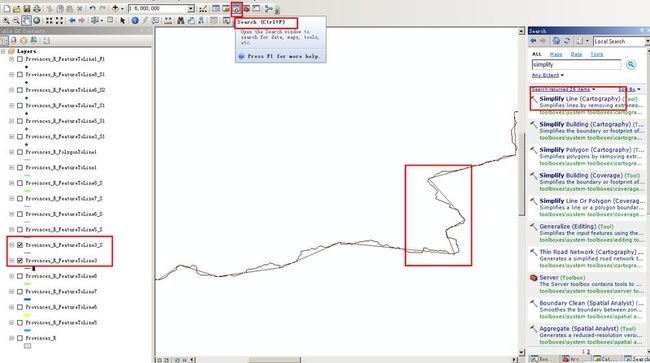Screen dimensions: 650x363
Task: Open the Sort By dropdown
Action: tap(629, 90)
